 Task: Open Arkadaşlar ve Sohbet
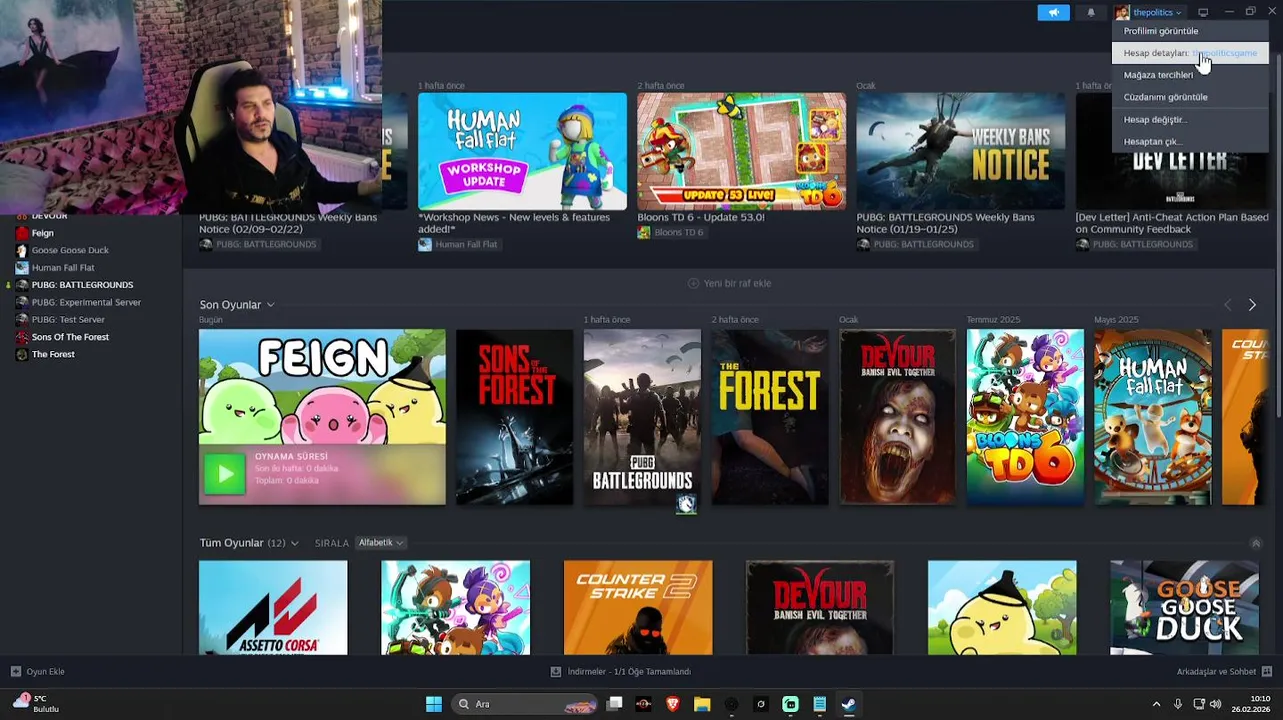tap(1224, 671)
